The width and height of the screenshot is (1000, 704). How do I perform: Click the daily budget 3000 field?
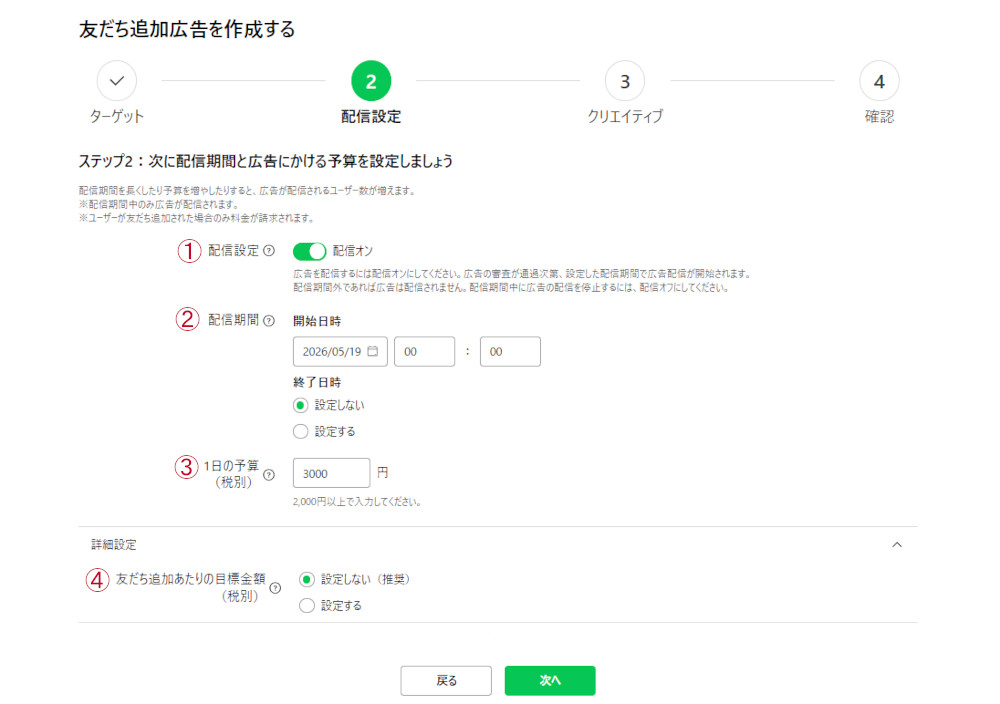(x=332, y=473)
